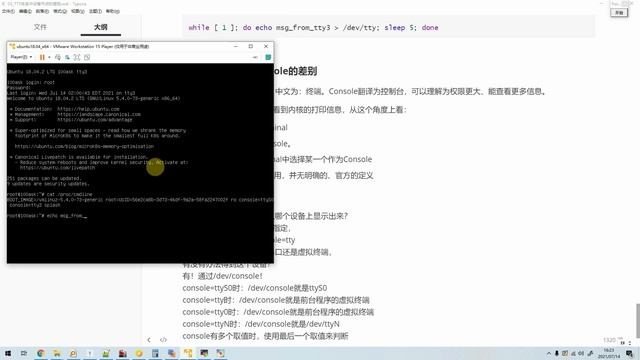The height and width of the screenshot is (360, 640).
Task: Open the Windows Start menu
Action: point(8,353)
